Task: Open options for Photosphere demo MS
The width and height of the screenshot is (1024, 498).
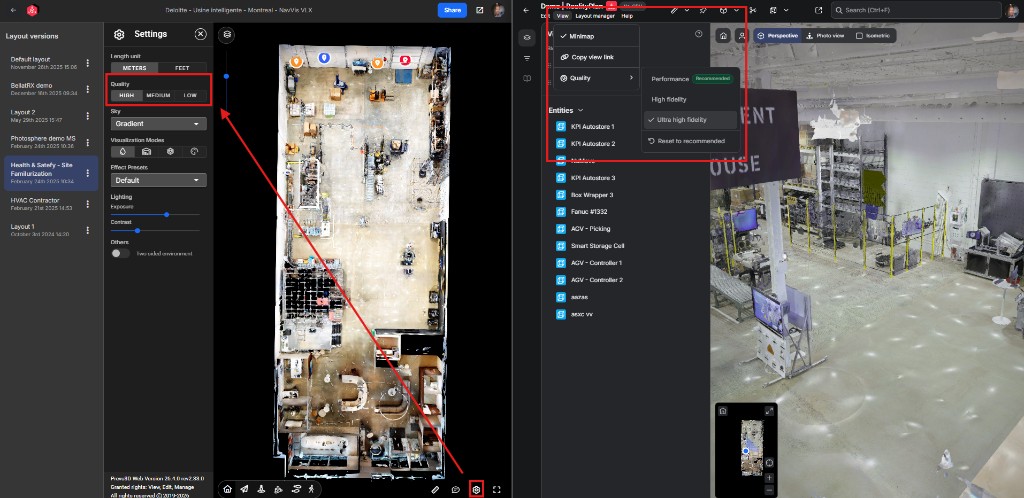Action: click(x=88, y=142)
